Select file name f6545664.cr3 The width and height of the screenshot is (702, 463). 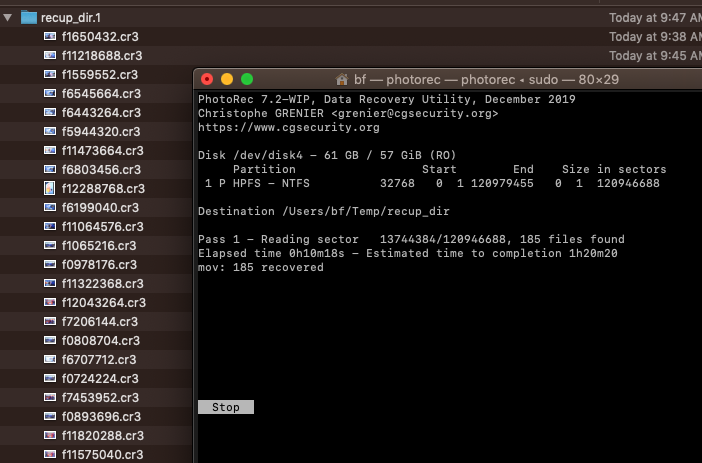tap(101, 94)
